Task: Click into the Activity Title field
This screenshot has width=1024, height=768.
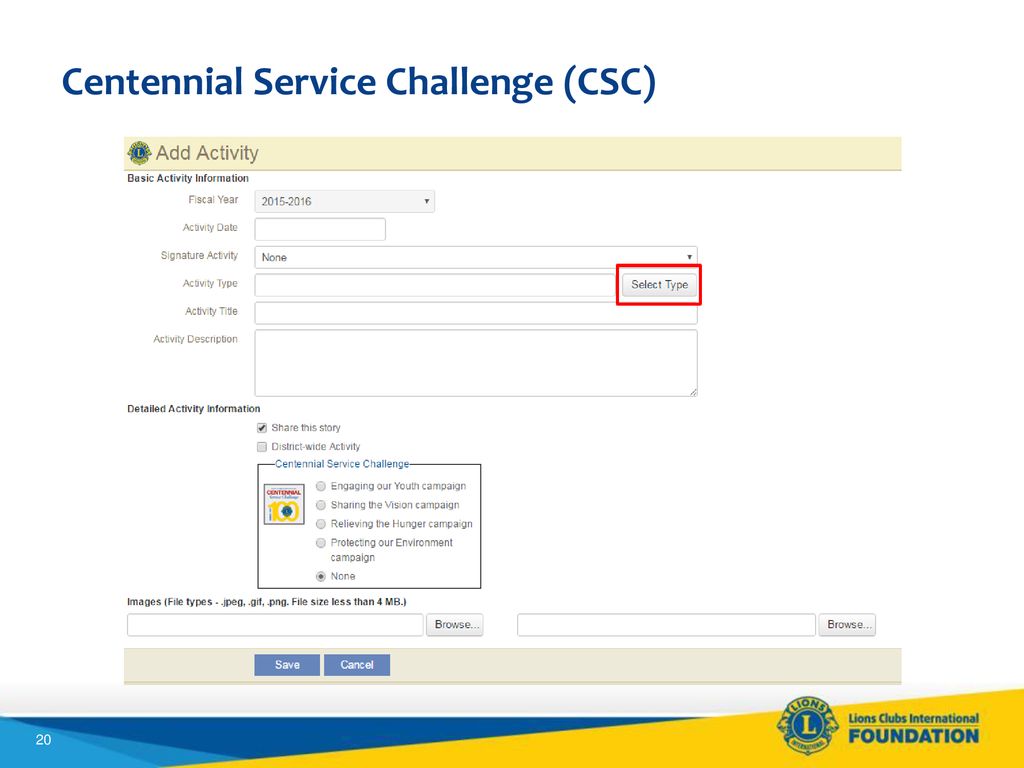Action: point(475,313)
